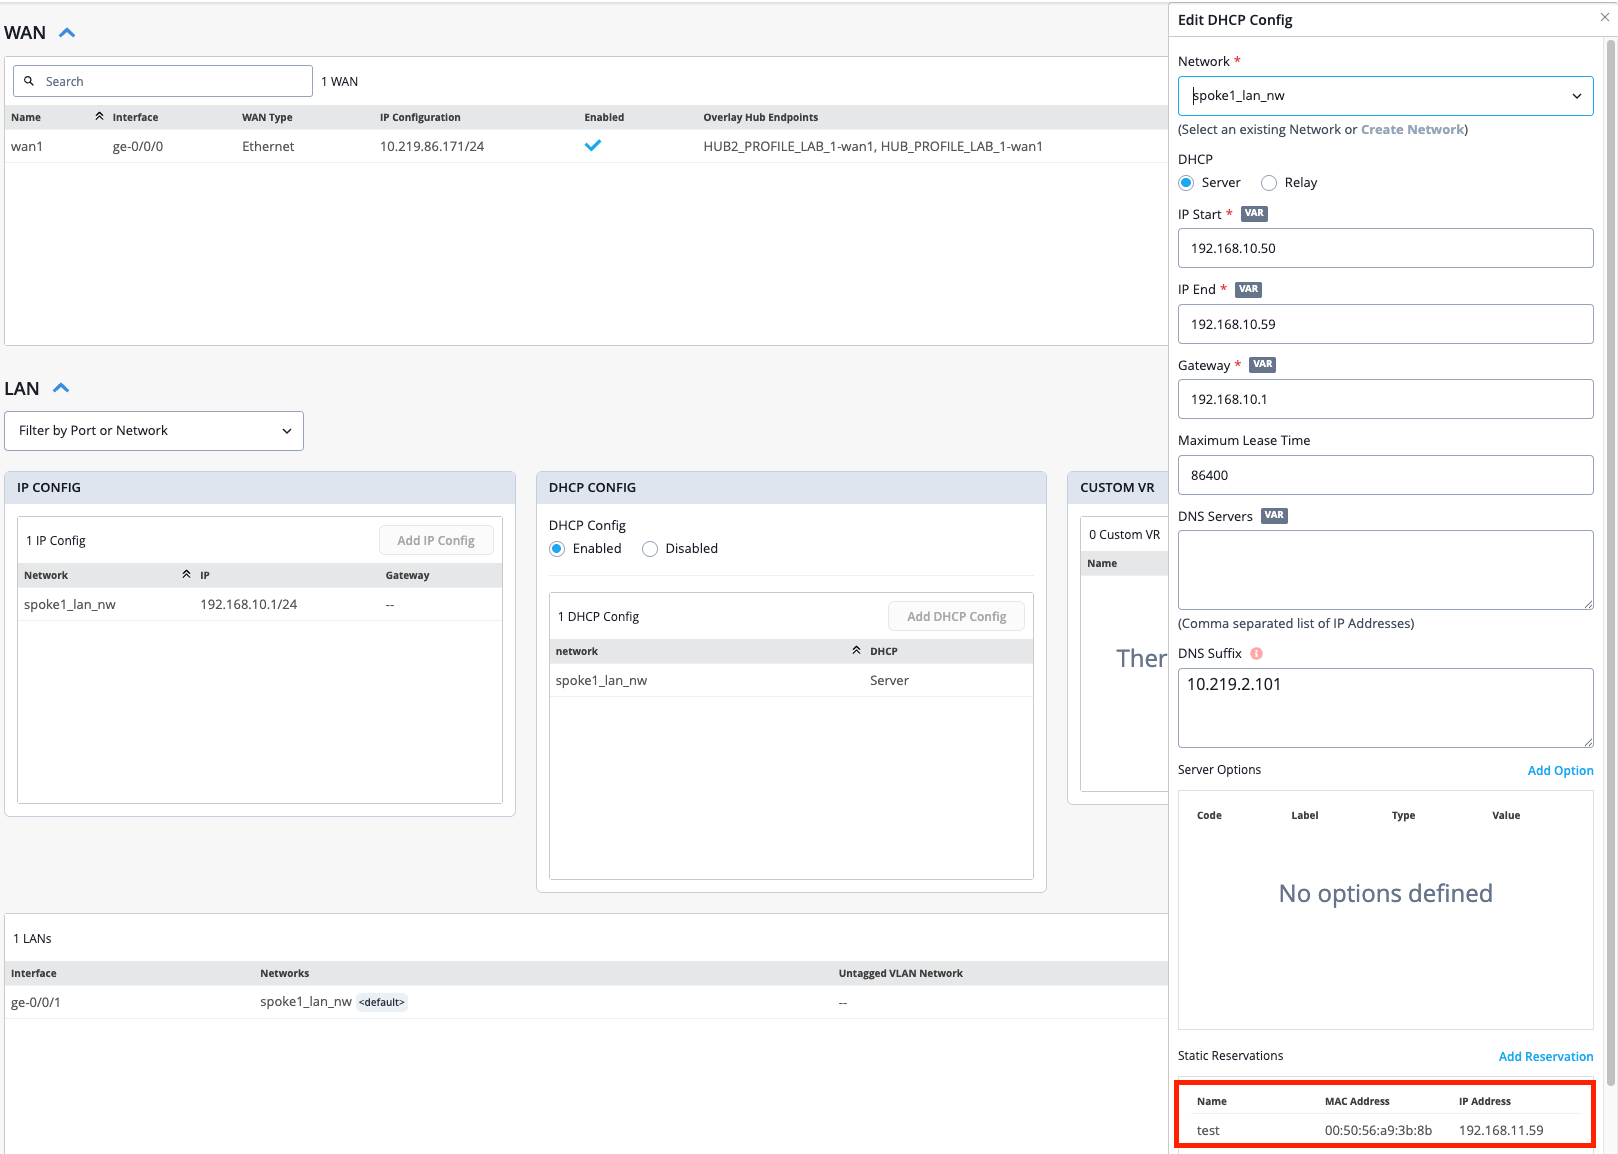Image resolution: width=1618 pixels, height=1154 pixels.
Task: Select the wan1 row name
Action: [27, 147]
